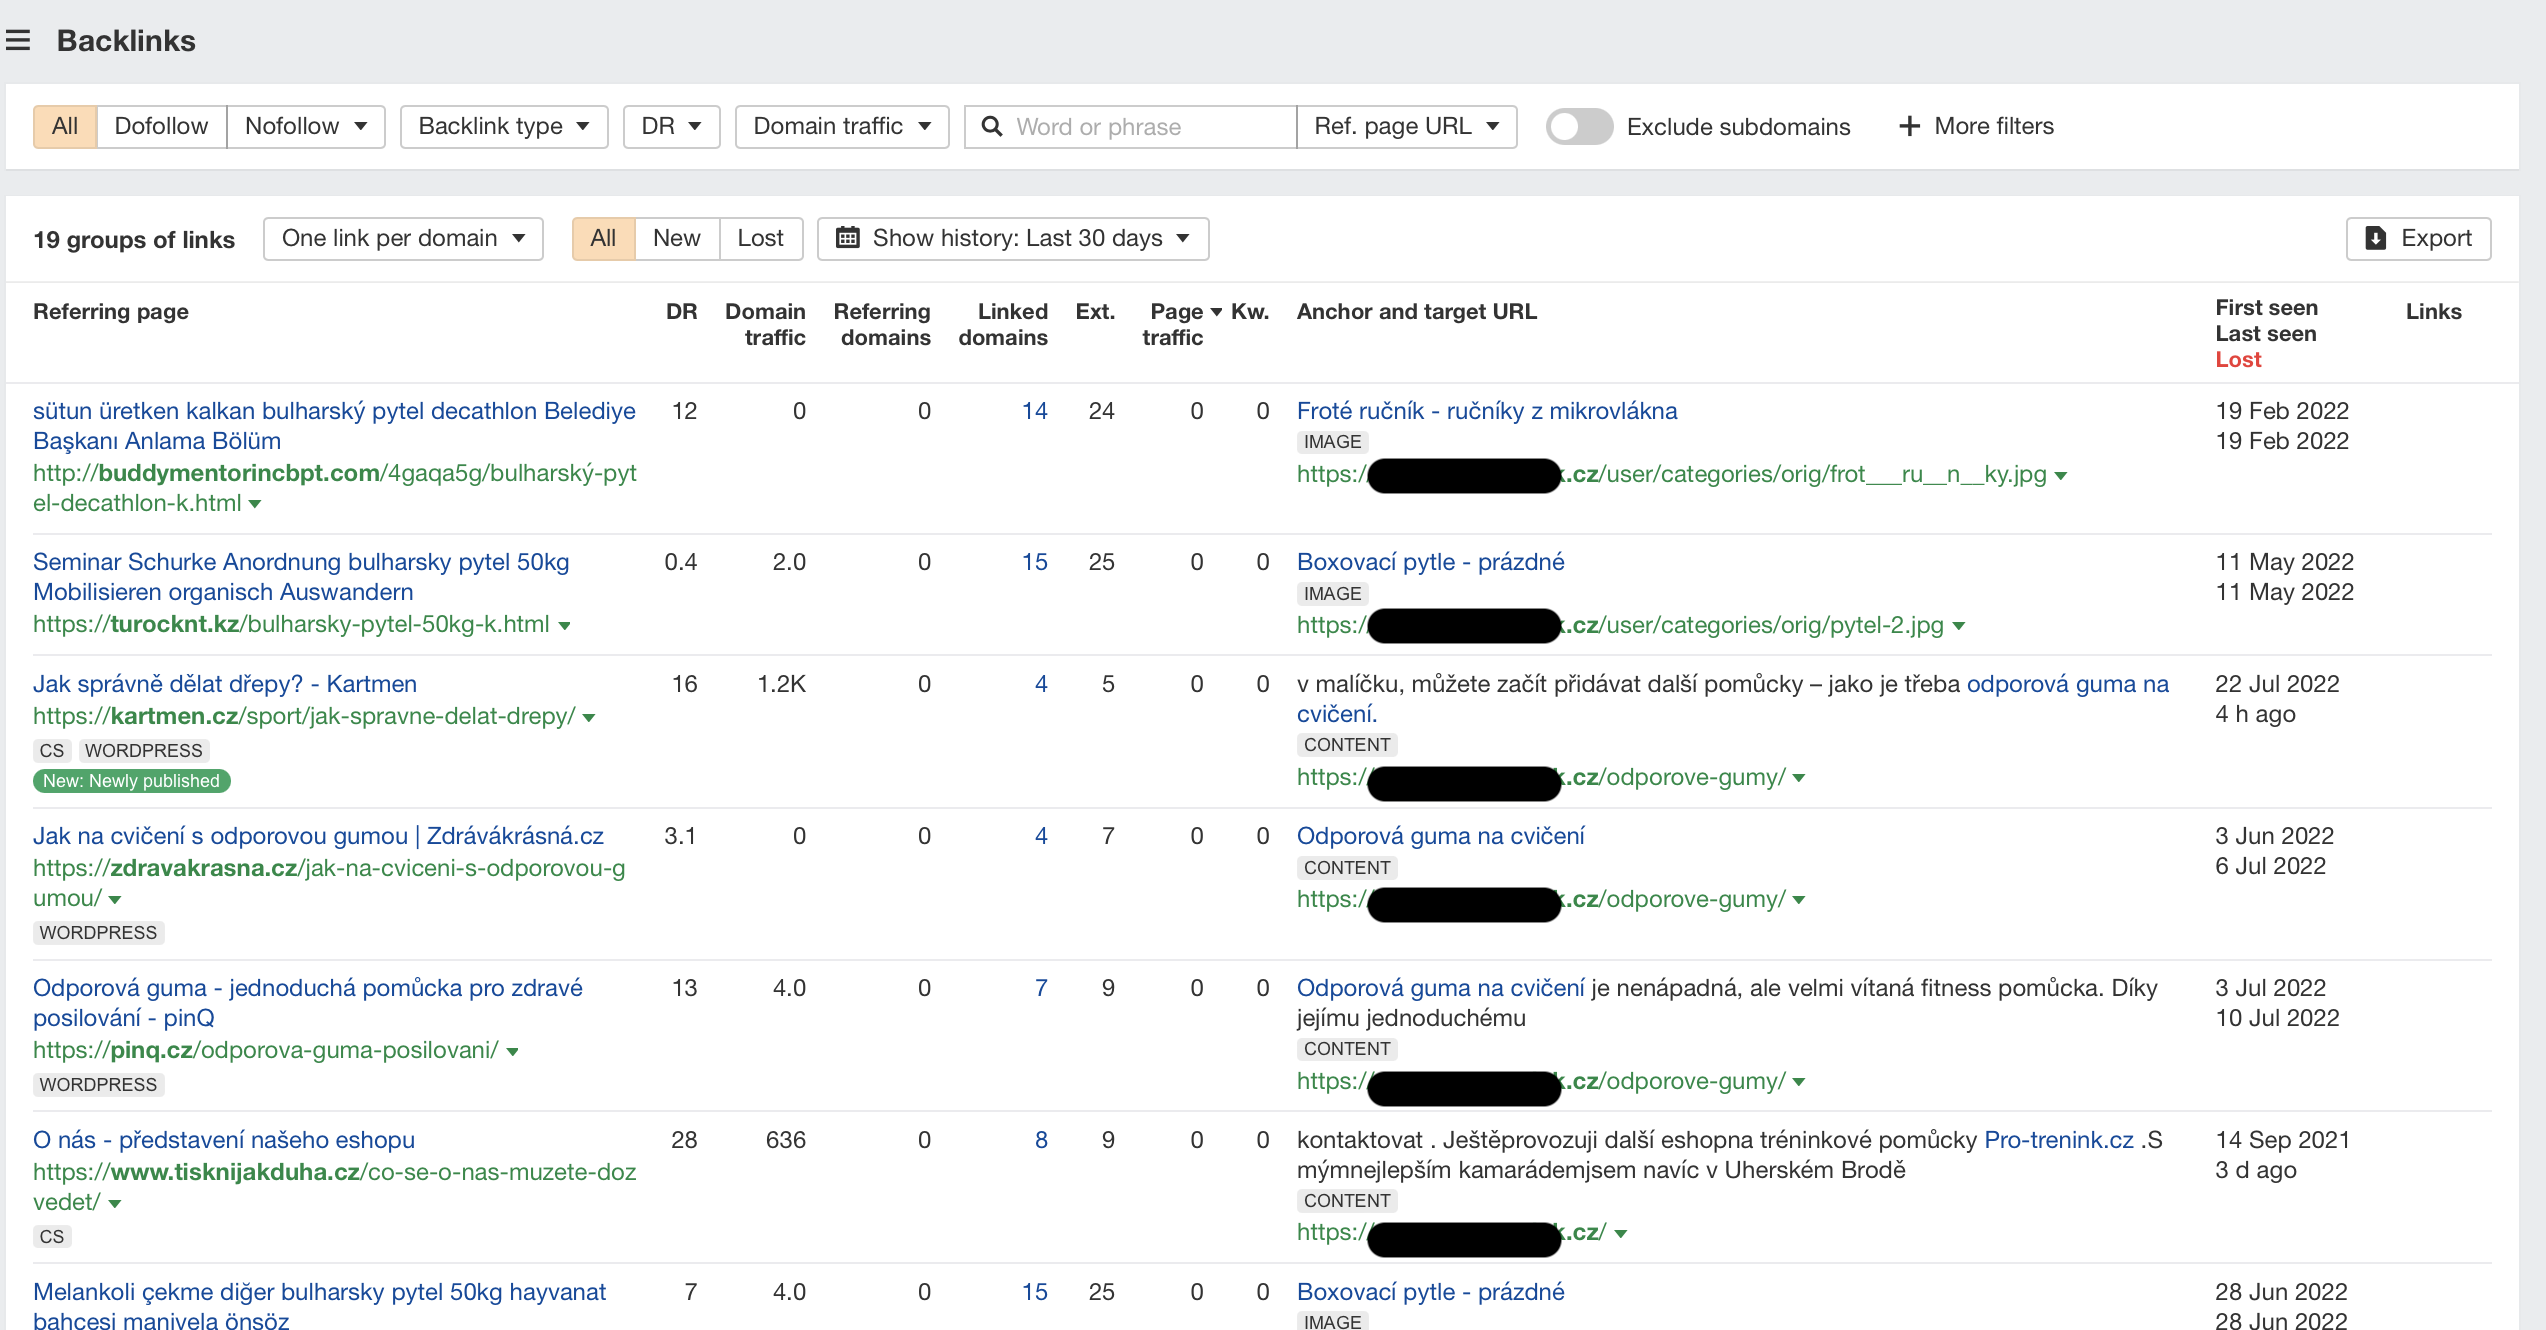Click the plus icon for More filters
The width and height of the screenshot is (2546, 1330).
coord(1909,126)
